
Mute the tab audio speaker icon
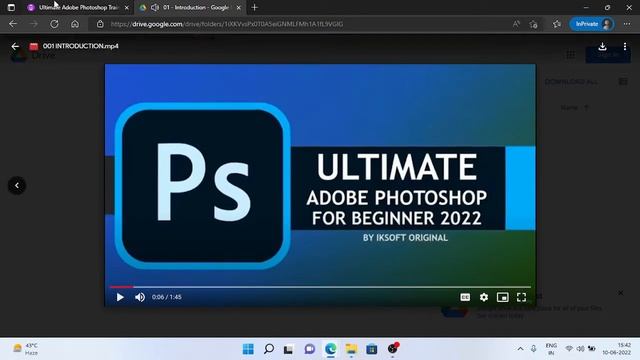tap(155, 7)
